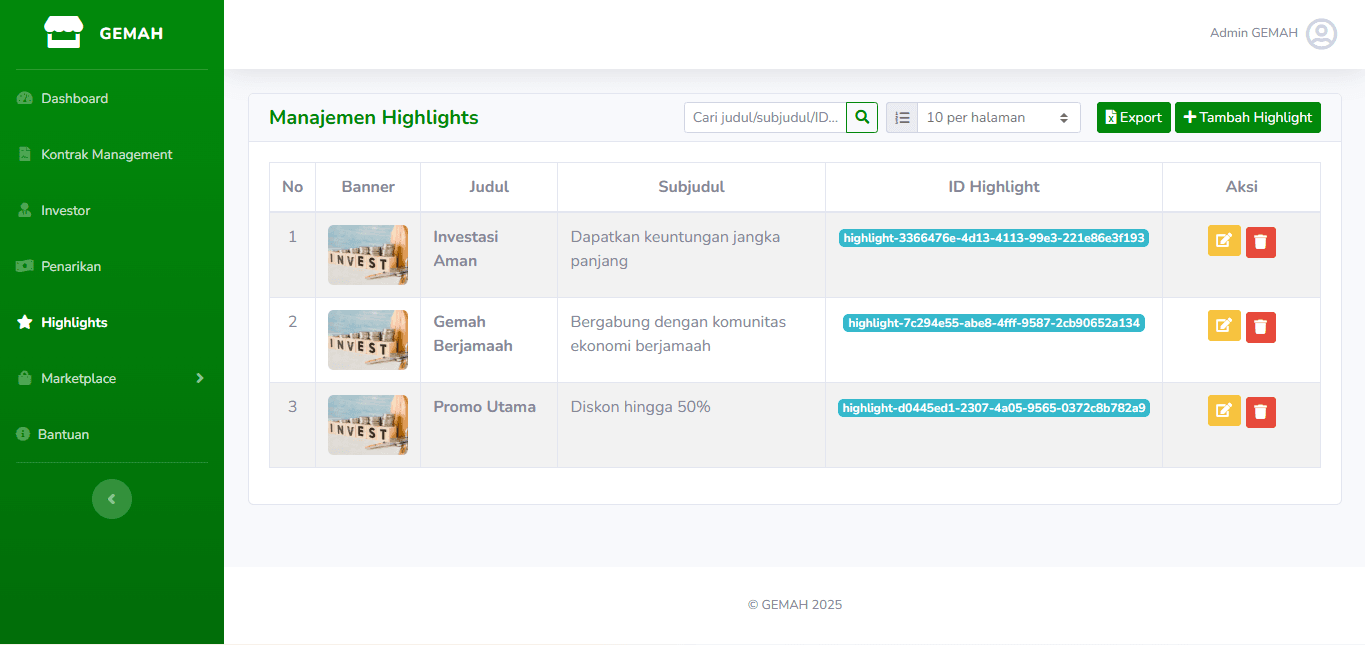Click the Export button
The width and height of the screenshot is (1365, 645).
tap(1133, 117)
